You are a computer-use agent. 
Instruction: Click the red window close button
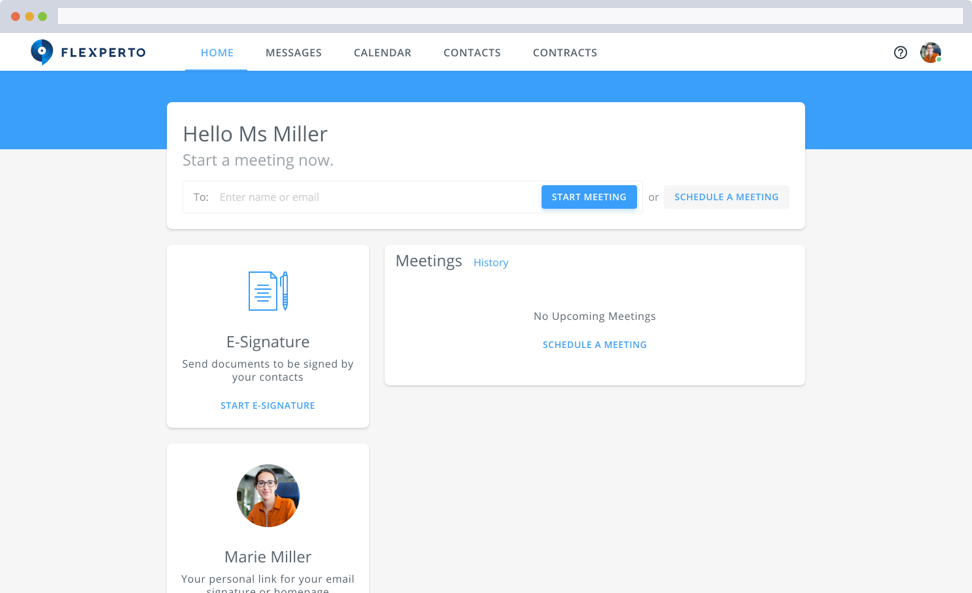coord(15,16)
